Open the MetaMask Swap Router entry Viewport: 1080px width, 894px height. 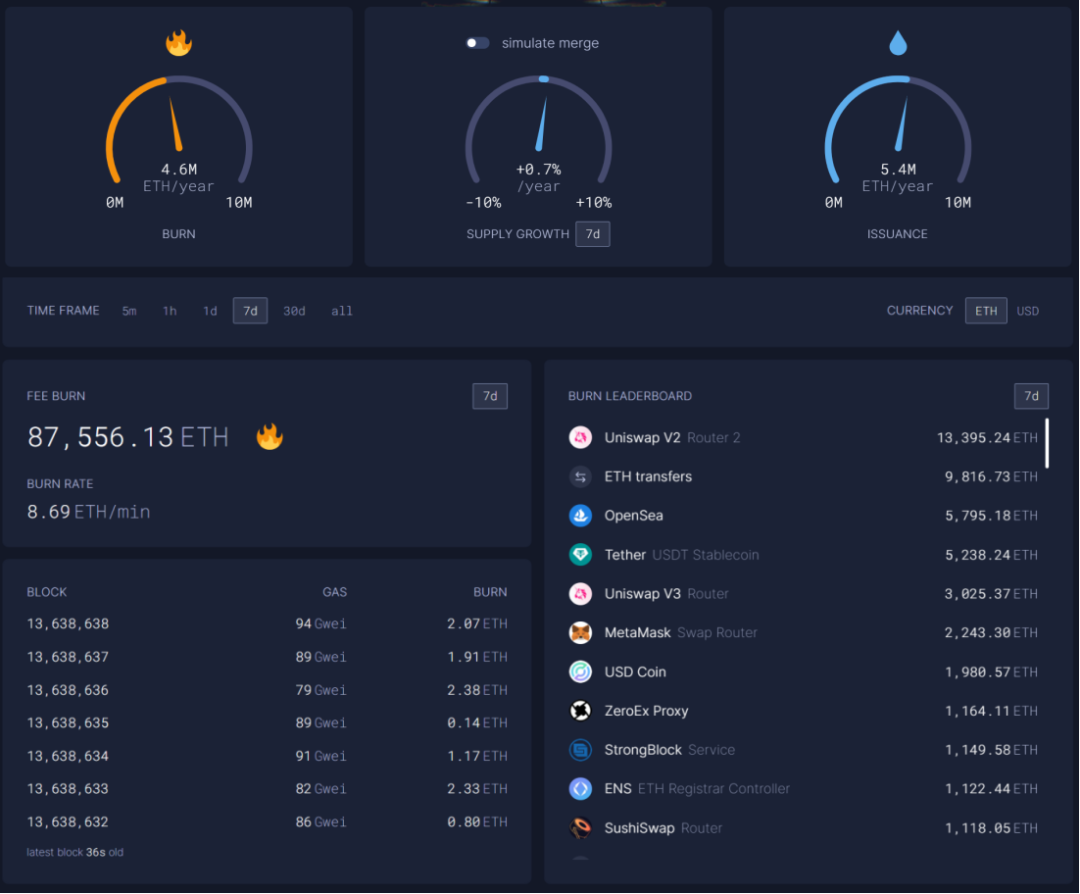(803, 632)
